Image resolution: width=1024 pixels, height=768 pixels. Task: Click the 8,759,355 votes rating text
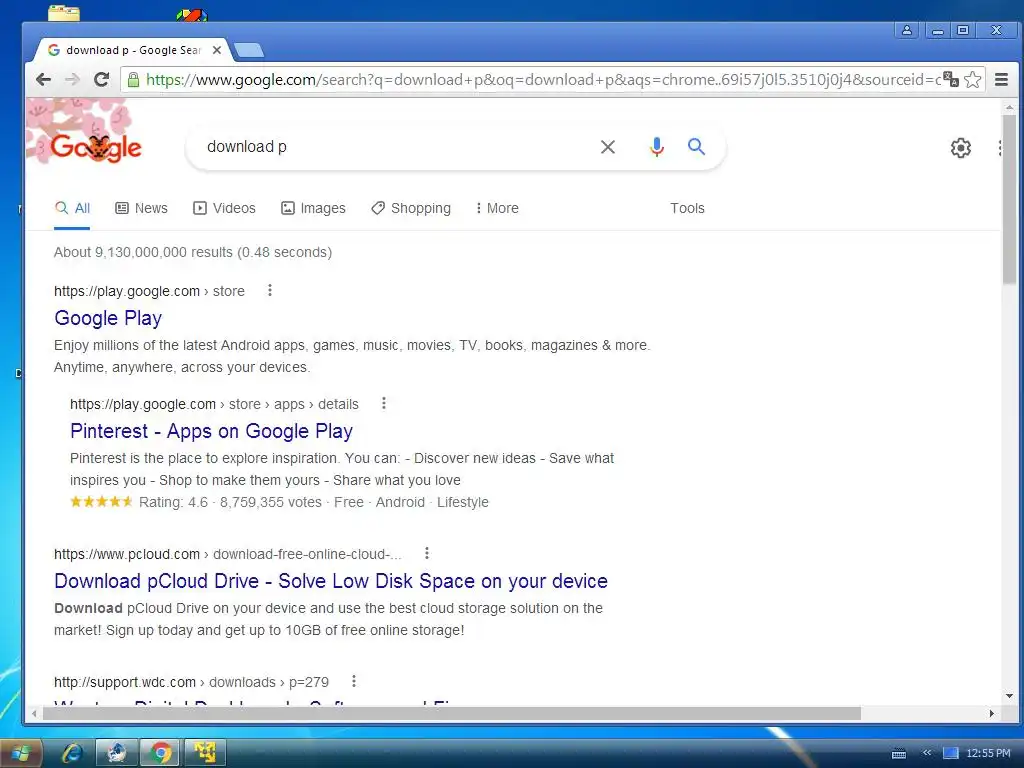tap(270, 502)
